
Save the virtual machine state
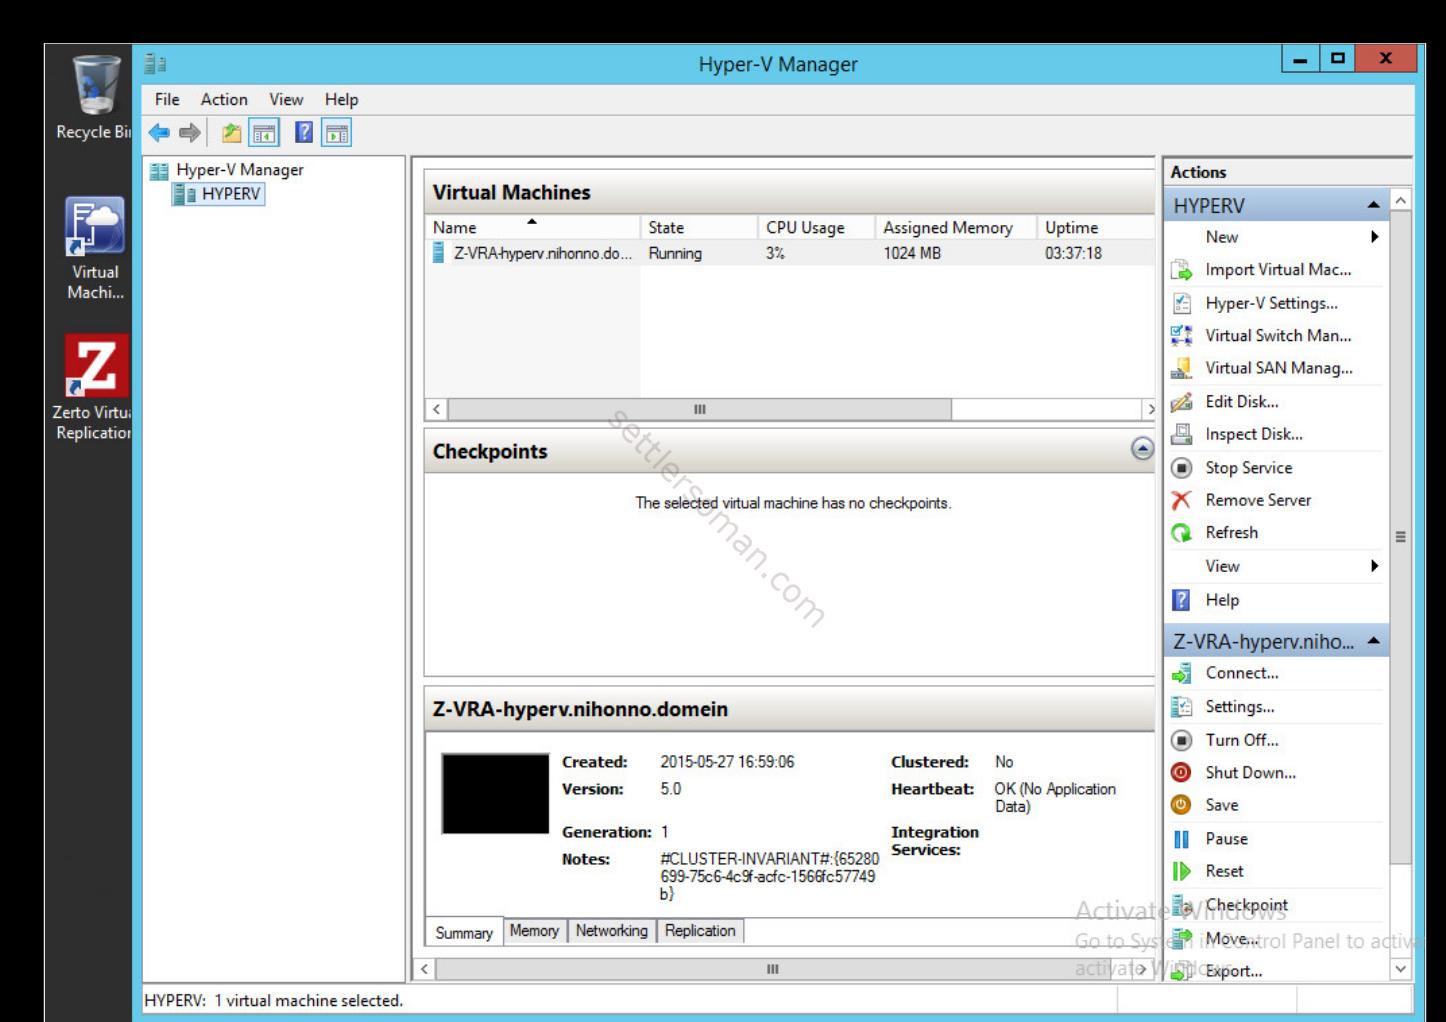pos(1222,805)
